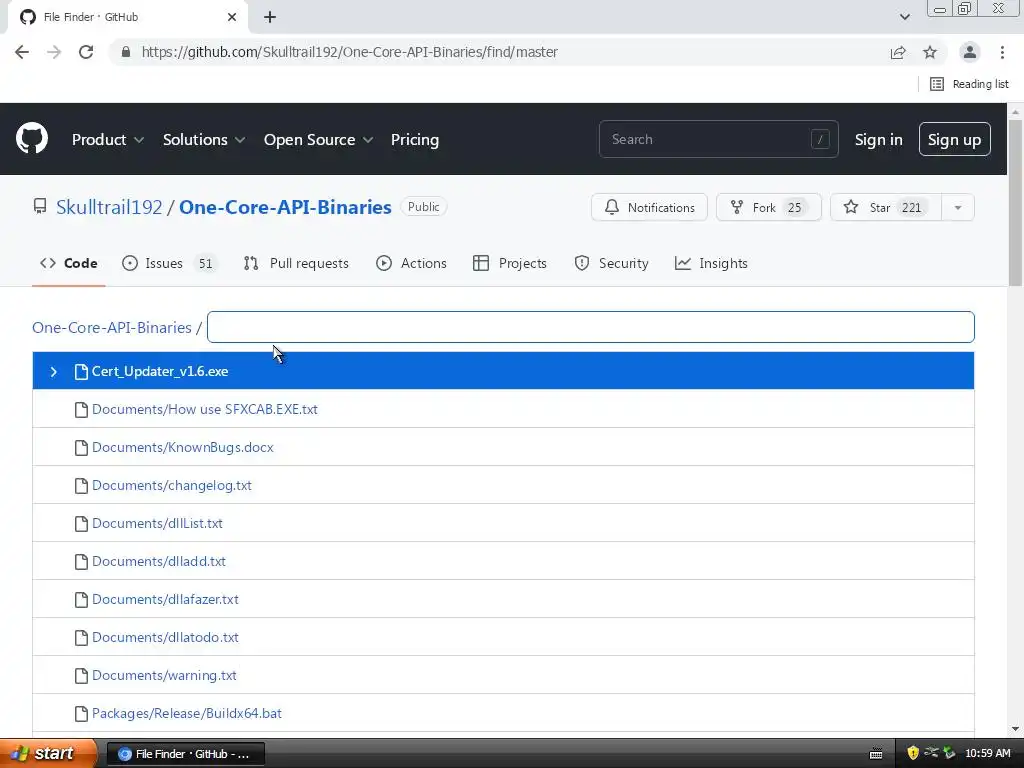The width and height of the screenshot is (1024, 768).
Task: Click the scrollbar down arrow
Action: click(x=1016, y=729)
